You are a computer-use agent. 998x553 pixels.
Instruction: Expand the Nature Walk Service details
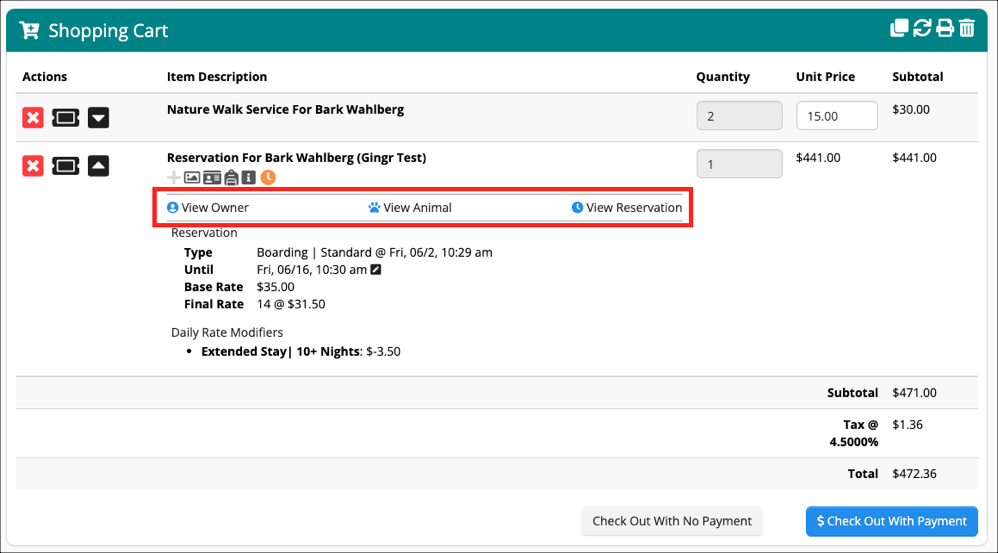click(98, 118)
